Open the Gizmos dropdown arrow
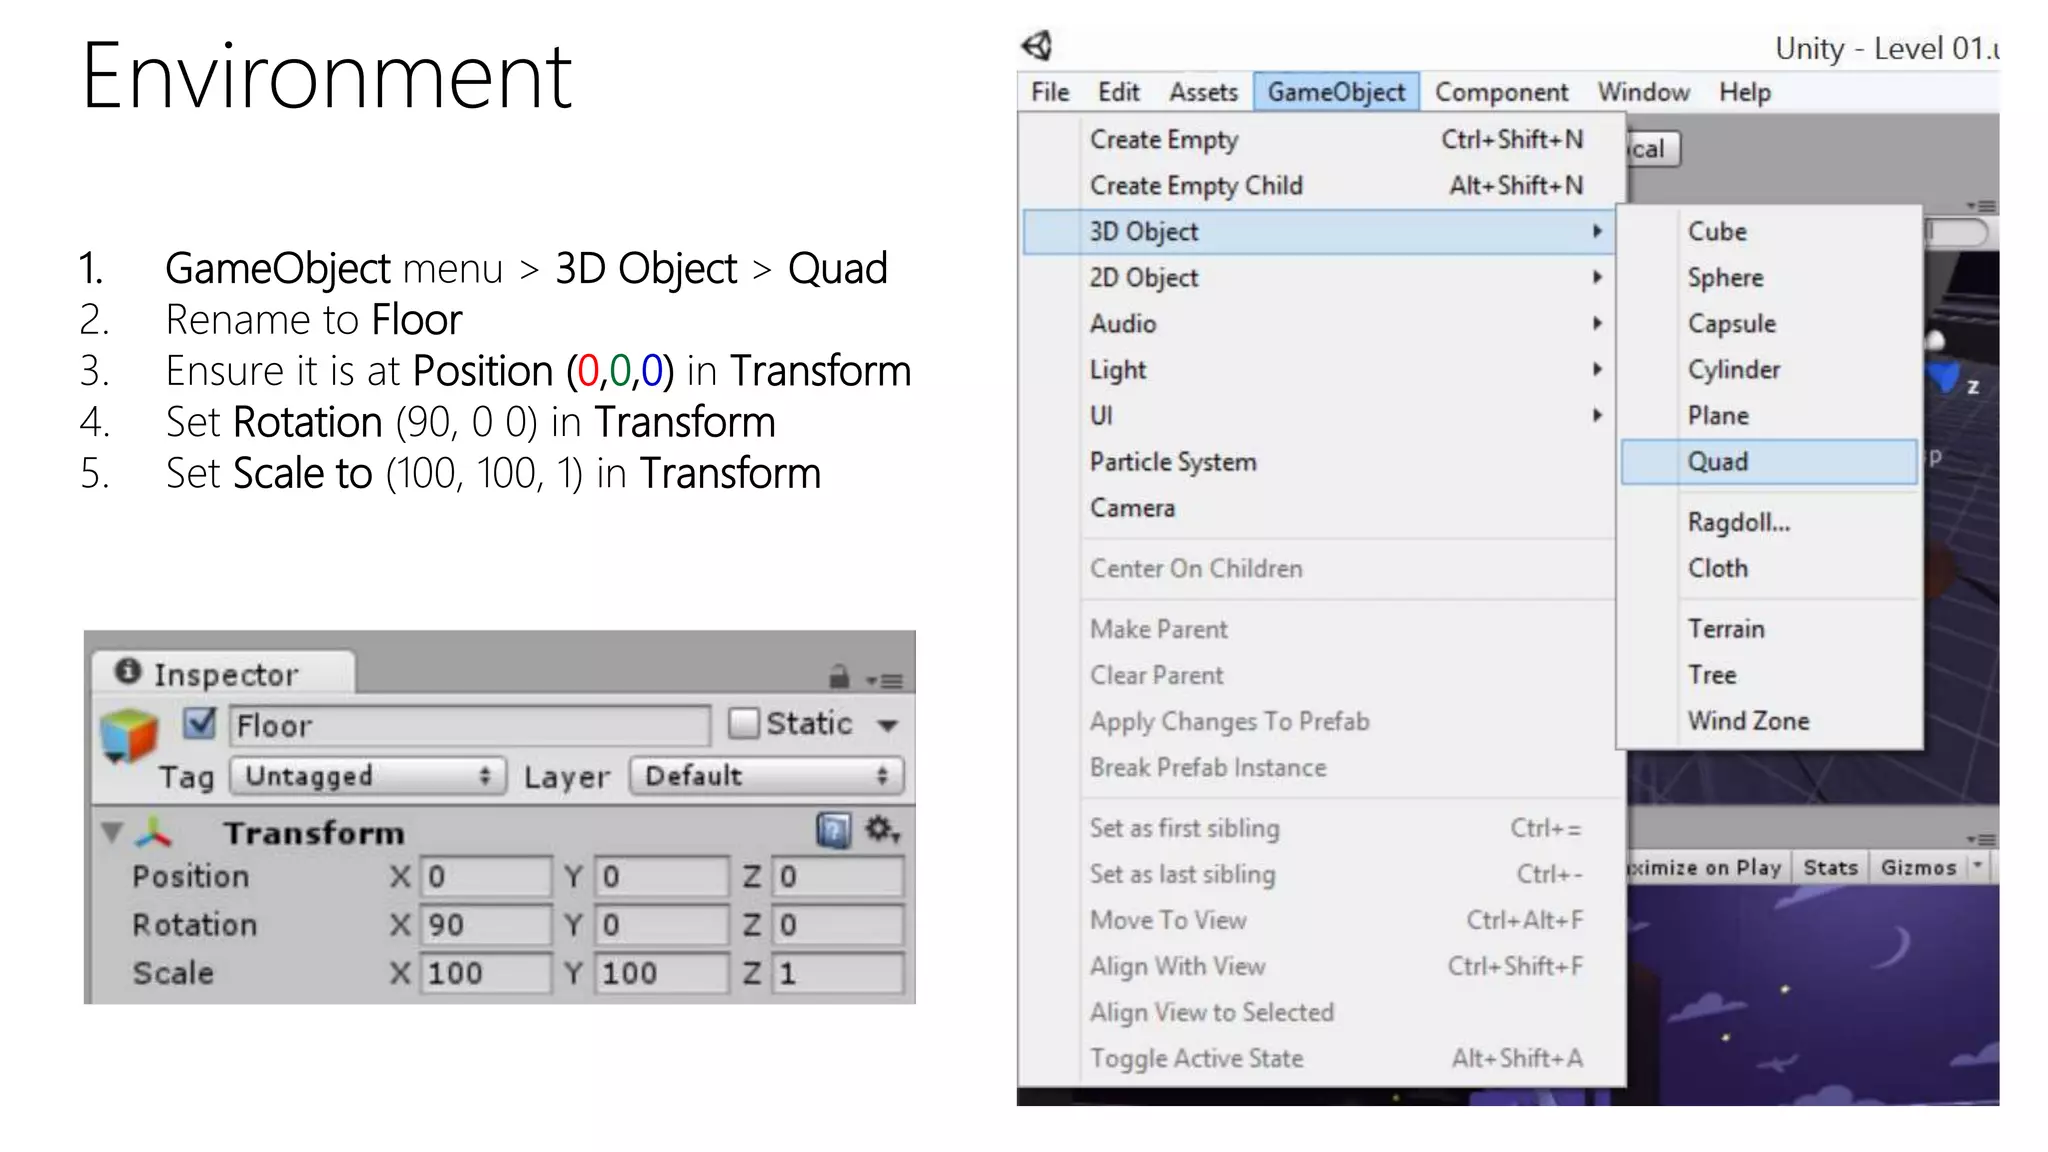2048x1152 pixels. [x=1977, y=867]
